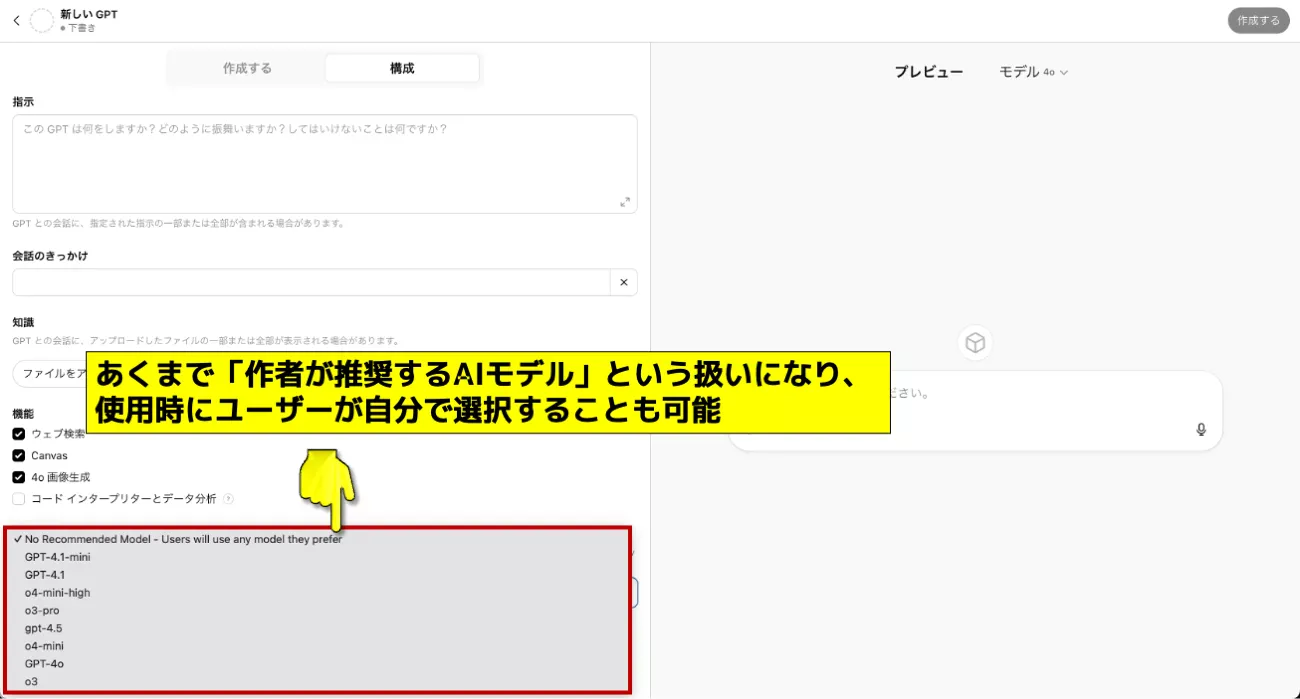1300x699 pixels.
Task: Click the 新しい GPT title text
Action: tap(88, 14)
